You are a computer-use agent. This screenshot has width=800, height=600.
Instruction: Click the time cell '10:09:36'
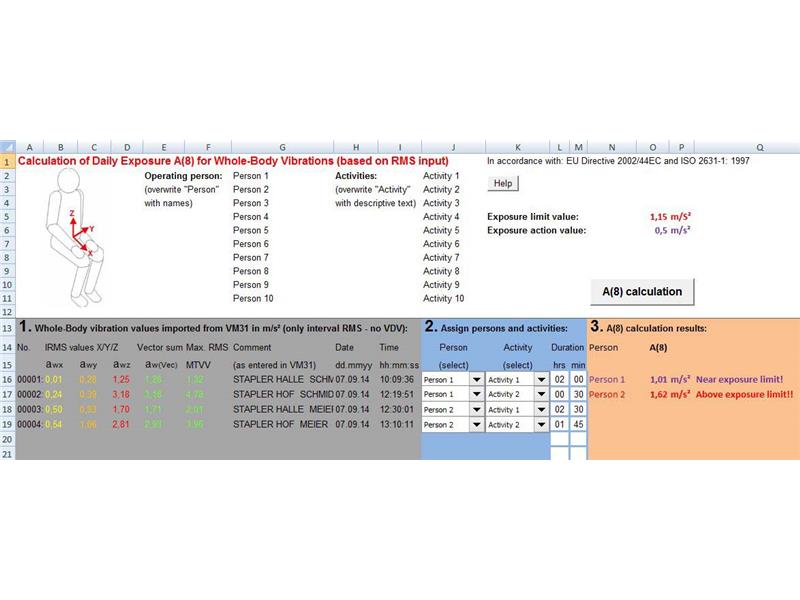(x=396, y=380)
